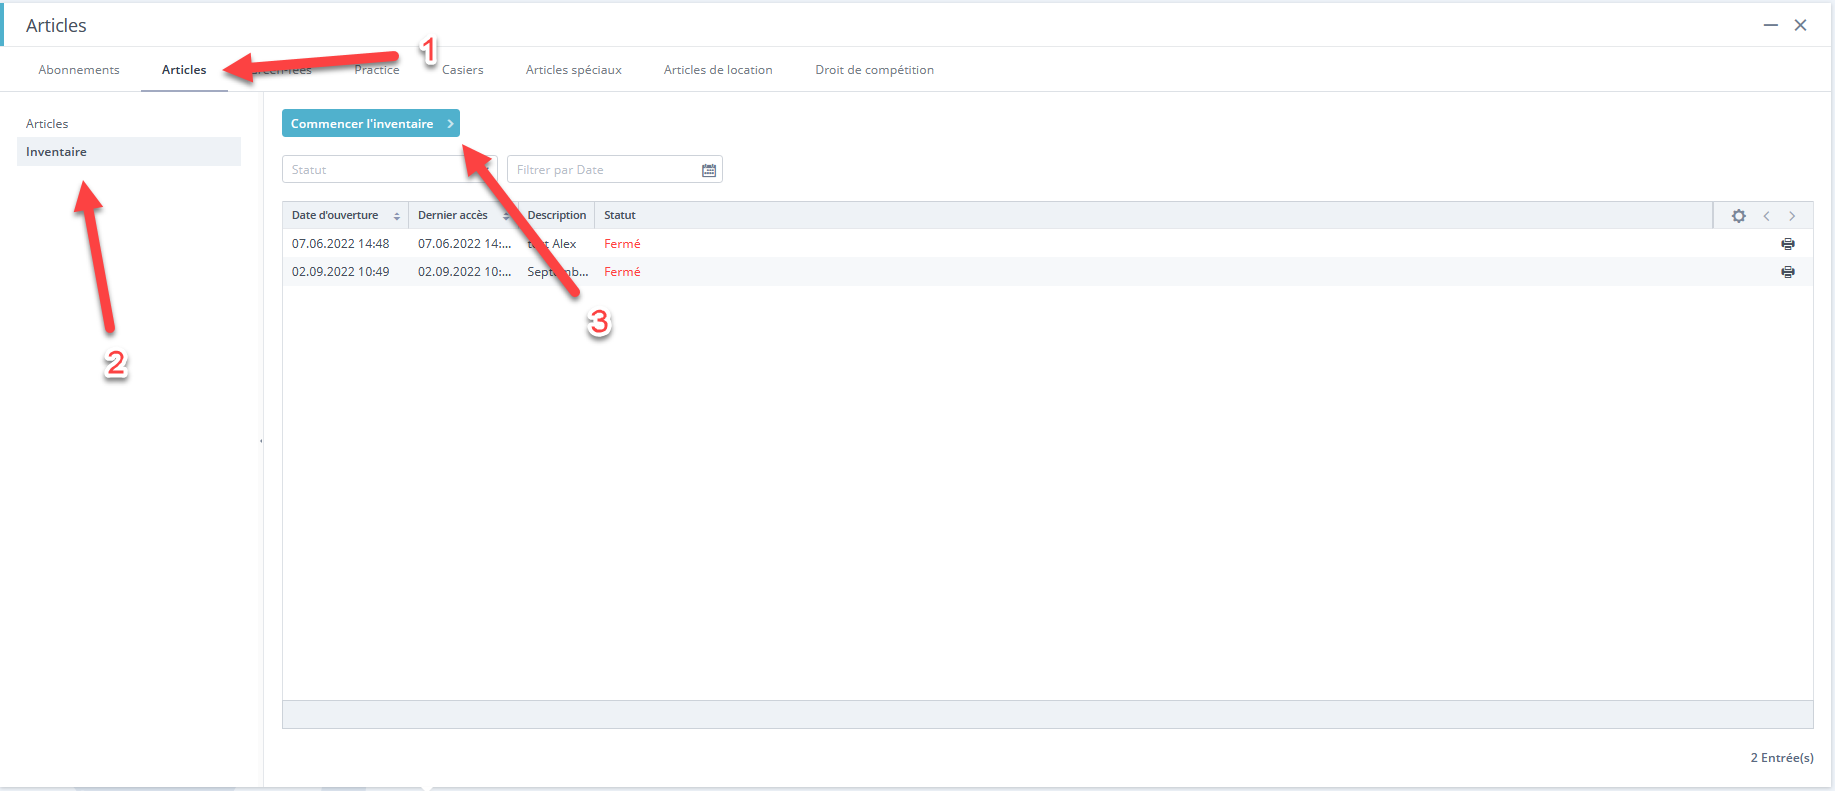This screenshot has height=791, width=1835.
Task: Sort by Date d'ouverture column arrows
Action: tap(397, 216)
